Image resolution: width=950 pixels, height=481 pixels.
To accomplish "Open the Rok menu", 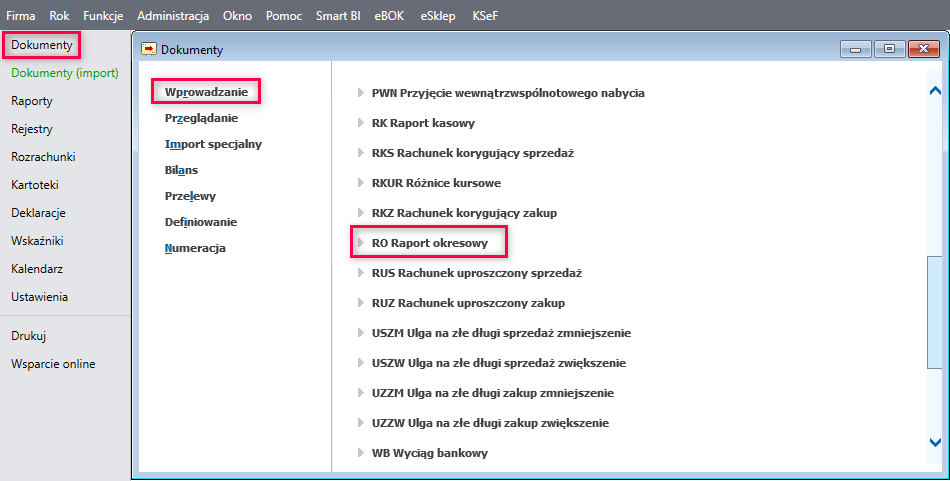I will pos(59,16).
